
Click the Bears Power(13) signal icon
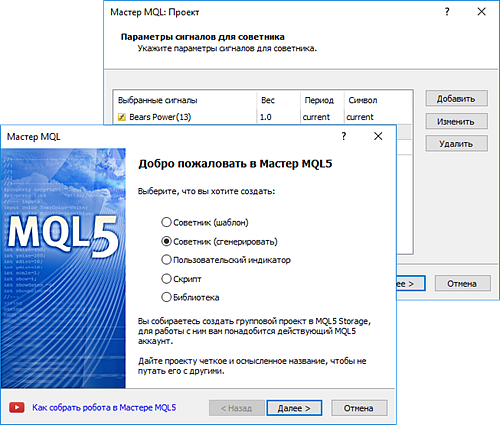coord(122,117)
